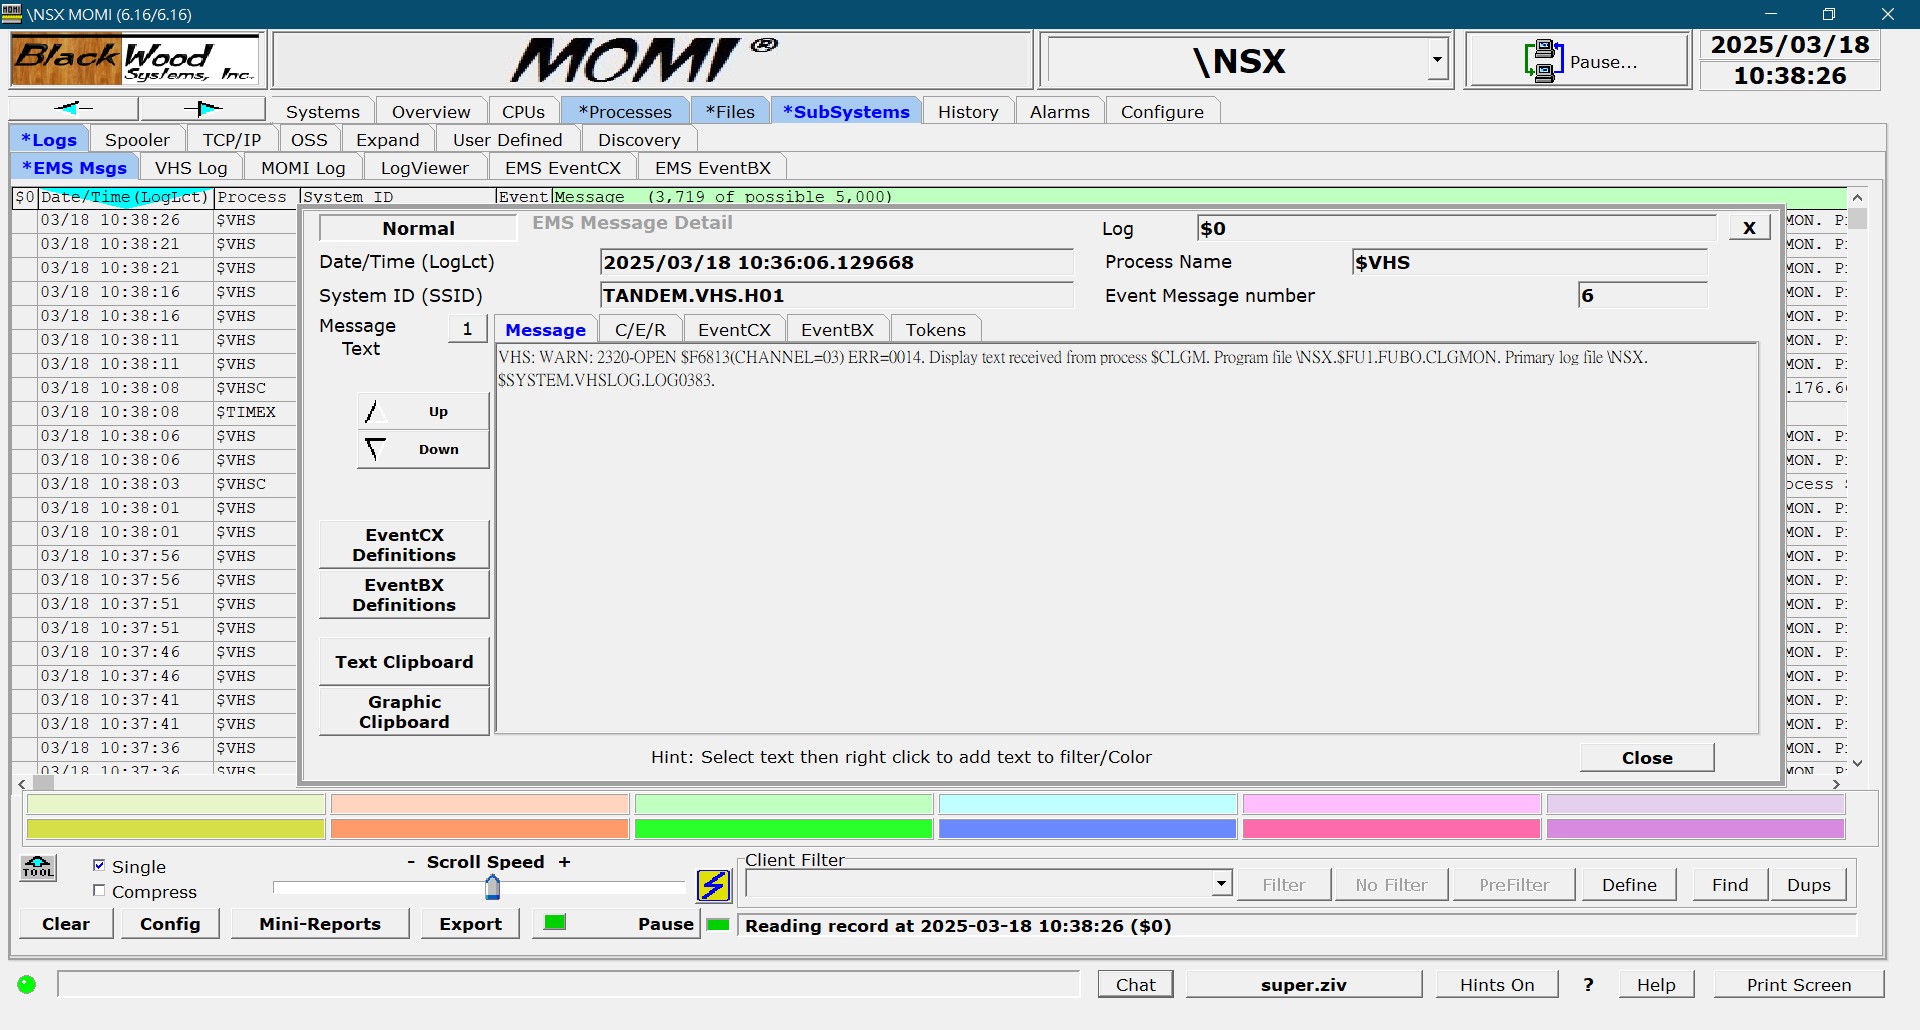Switch to the Tokens detail tab

936,329
